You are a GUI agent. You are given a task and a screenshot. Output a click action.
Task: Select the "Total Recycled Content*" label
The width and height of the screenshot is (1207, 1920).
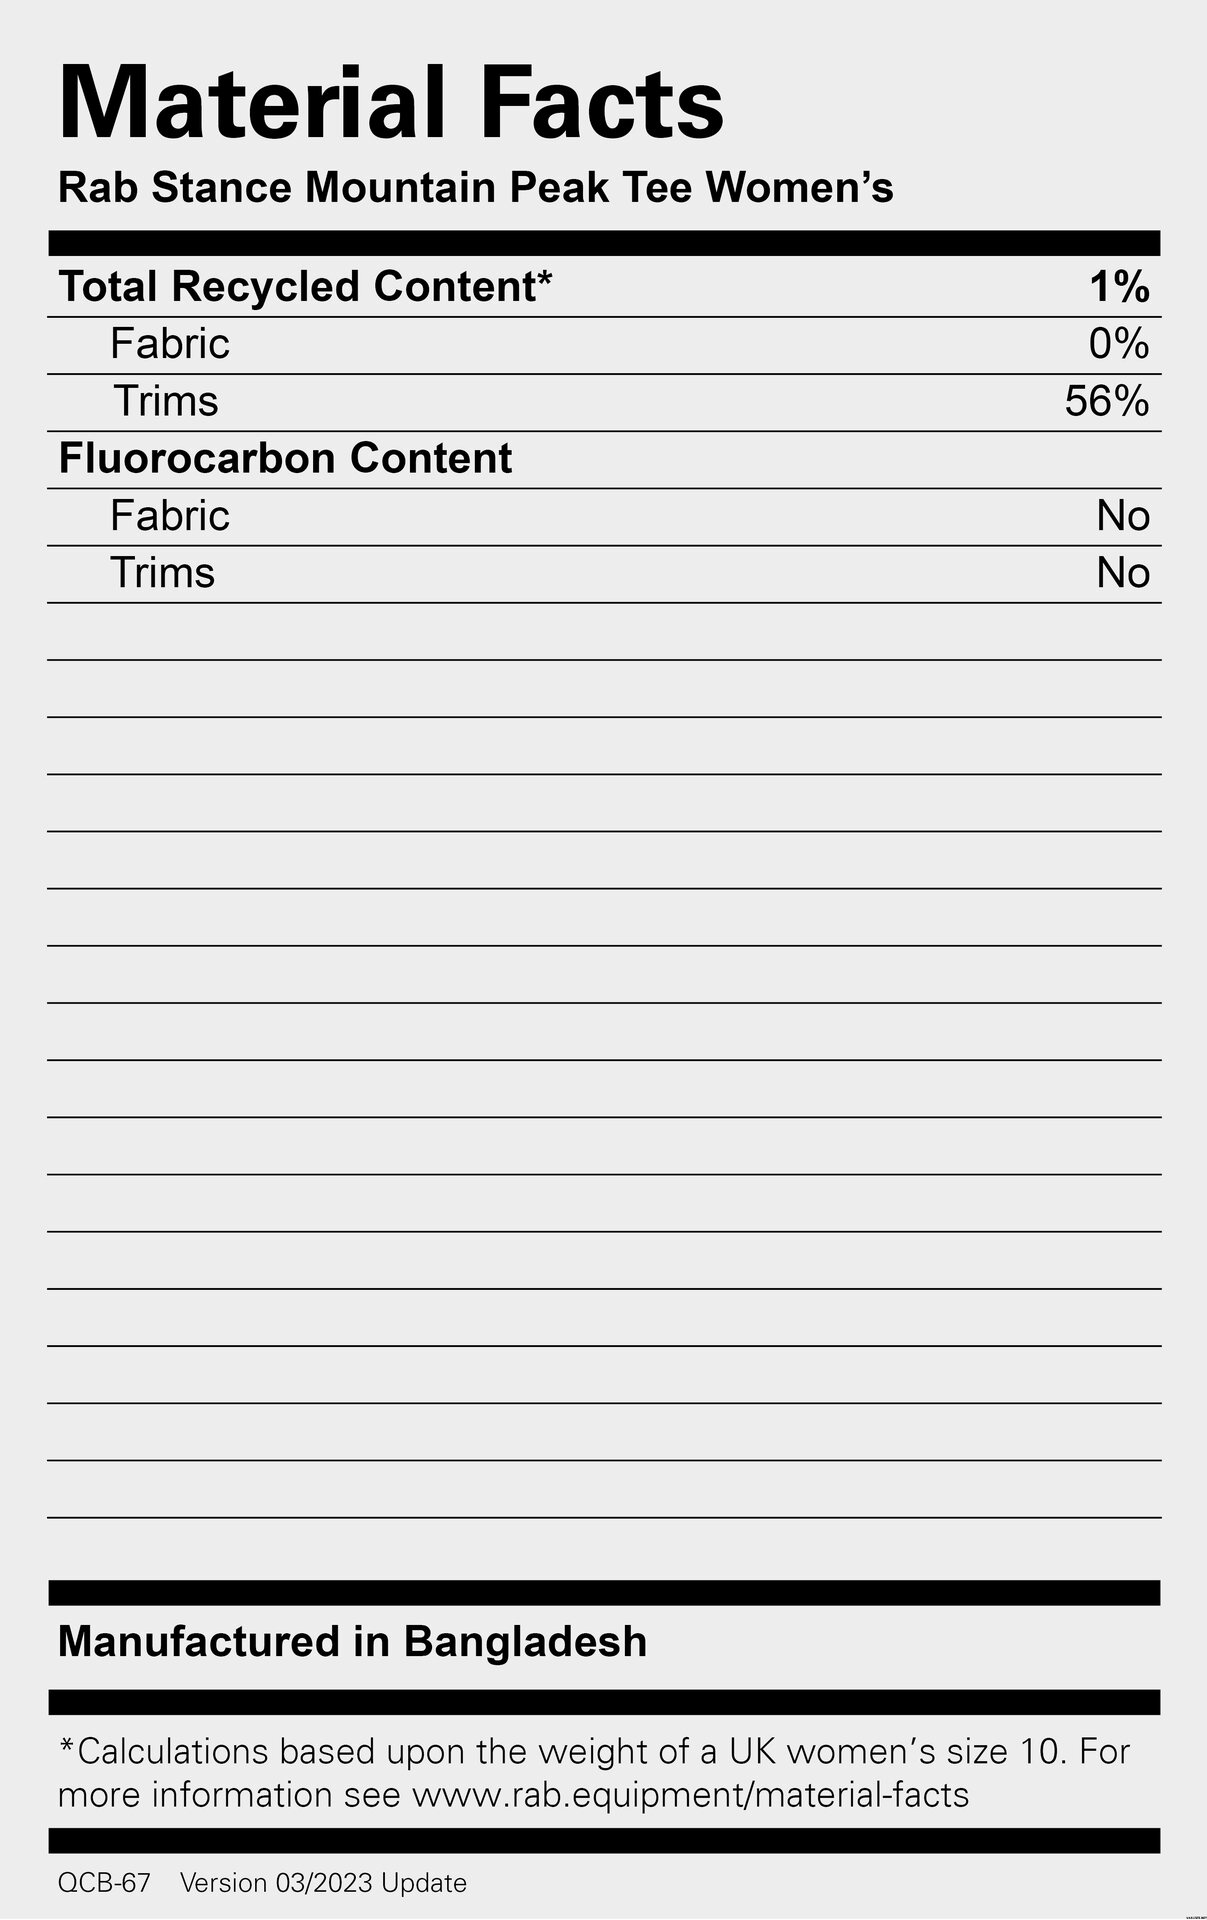point(305,287)
